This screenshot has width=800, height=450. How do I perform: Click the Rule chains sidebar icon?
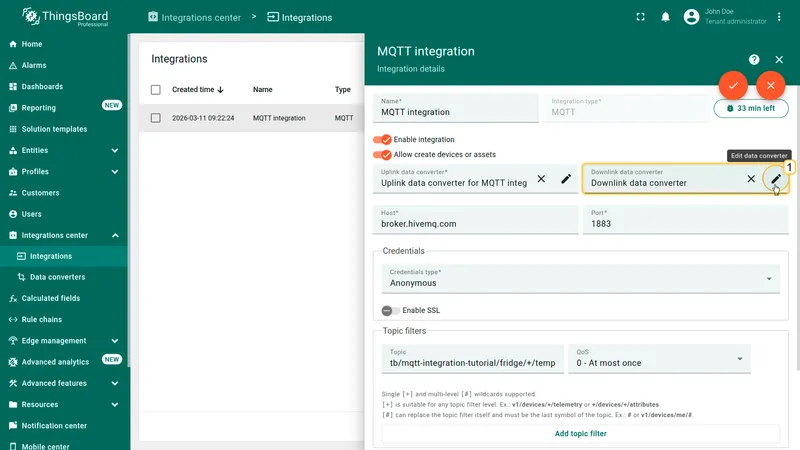point(13,319)
